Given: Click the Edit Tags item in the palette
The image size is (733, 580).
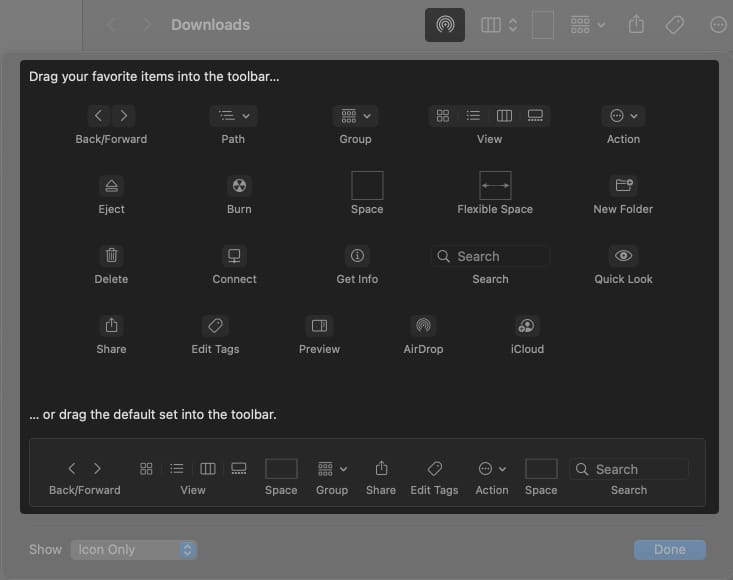Looking at the screenshot, I should tap(215, 326).
